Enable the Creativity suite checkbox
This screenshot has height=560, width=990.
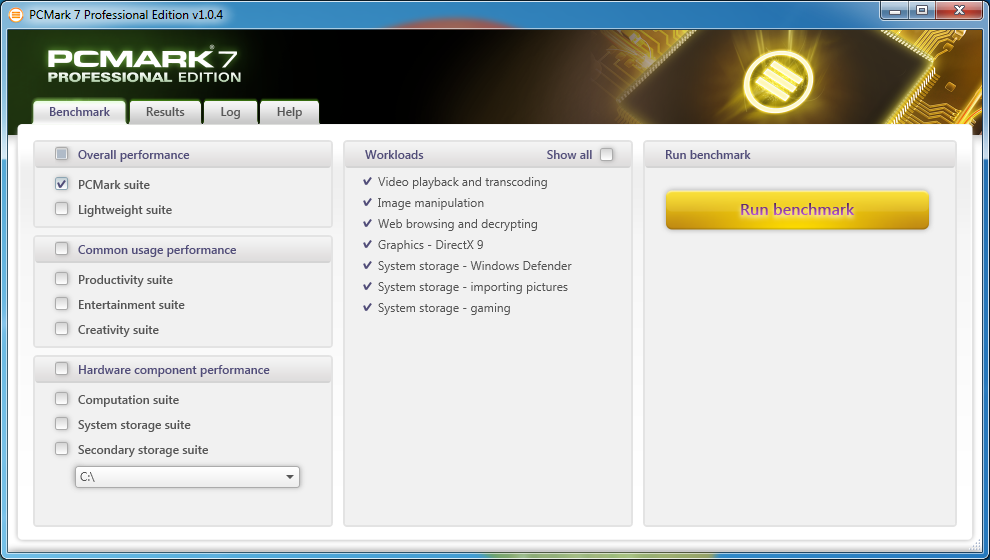point(61,329)
